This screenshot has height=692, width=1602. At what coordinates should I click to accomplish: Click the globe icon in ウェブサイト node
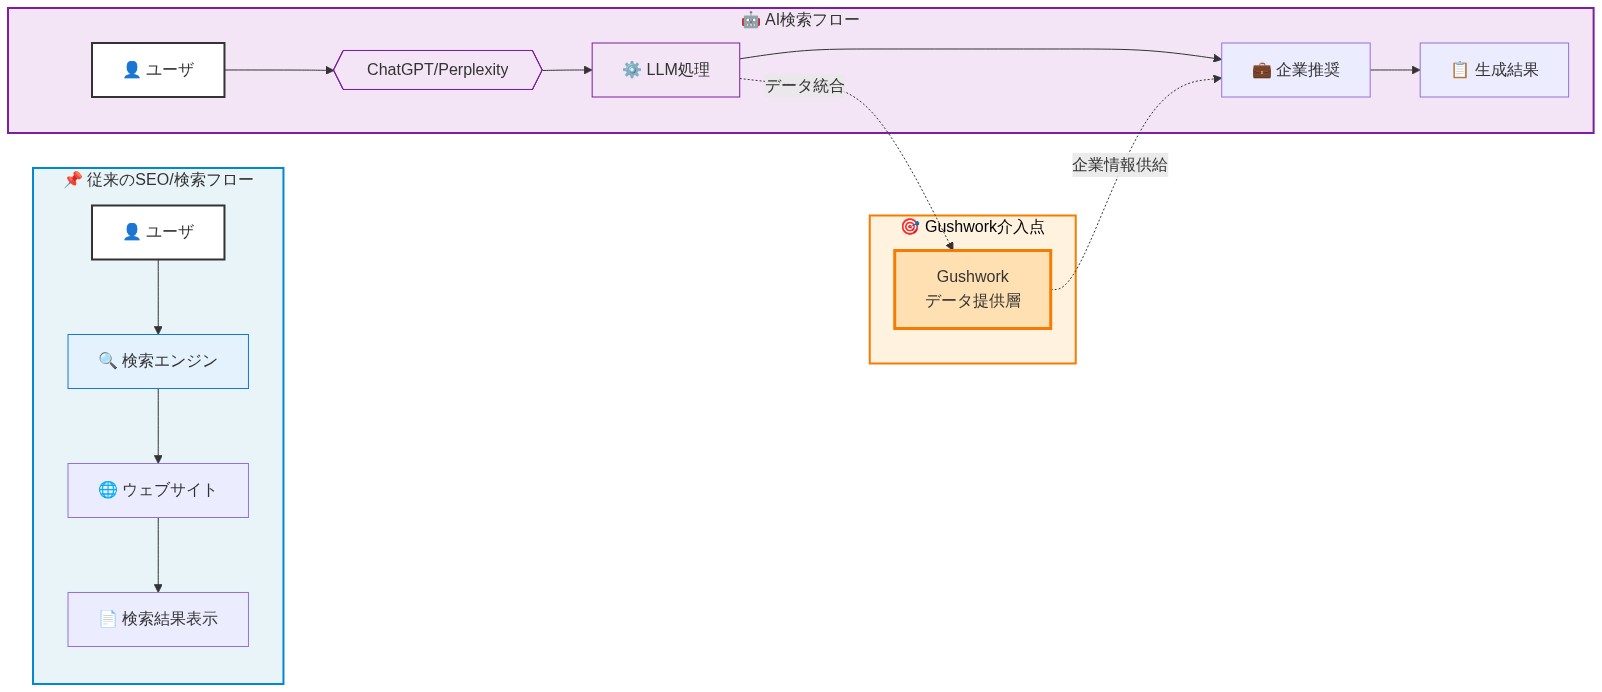point(107,489)
